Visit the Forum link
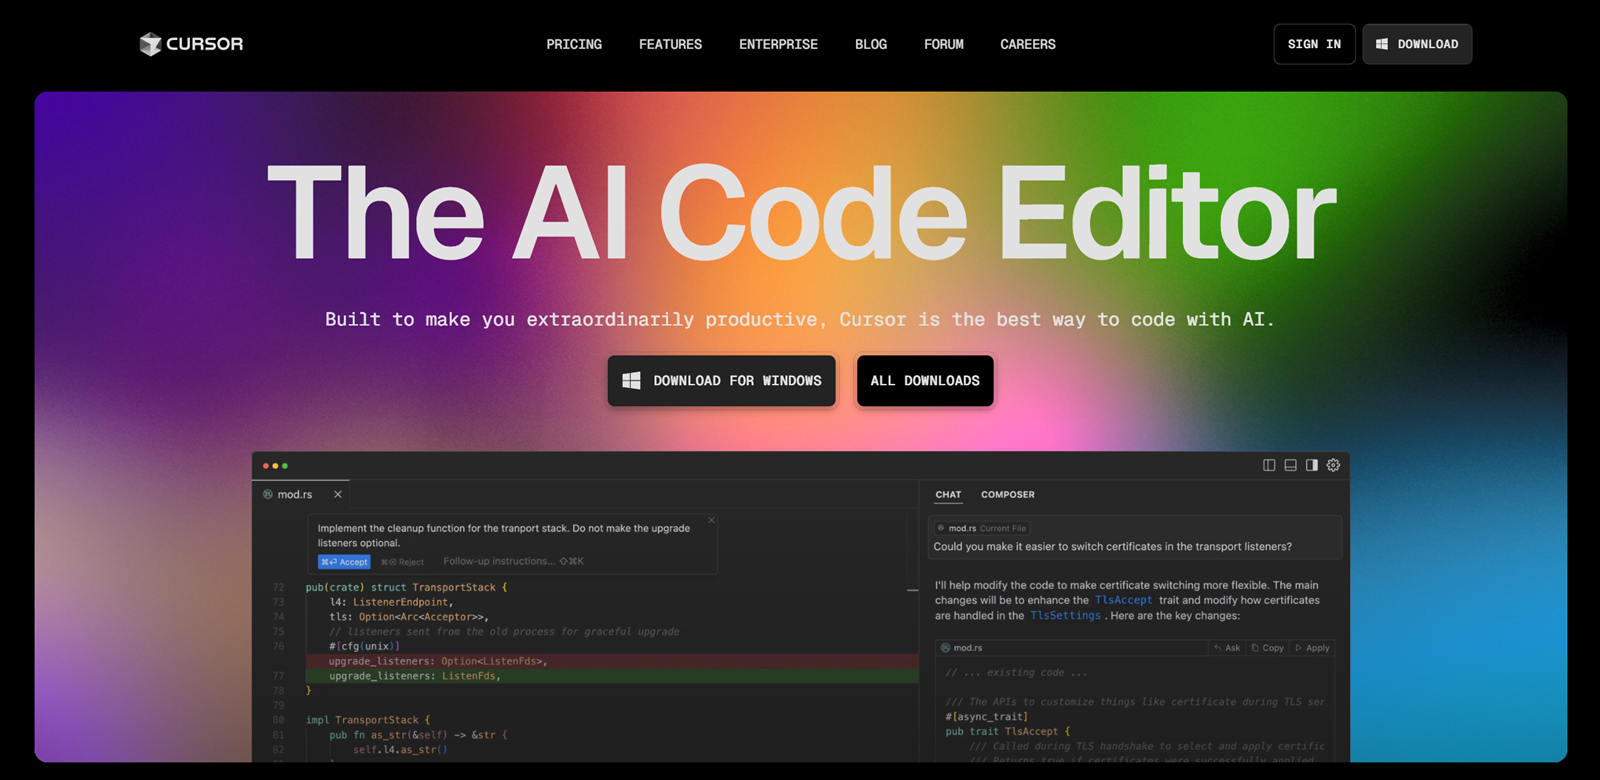The width and height of the screenshot is (1600, 780). 944,44
